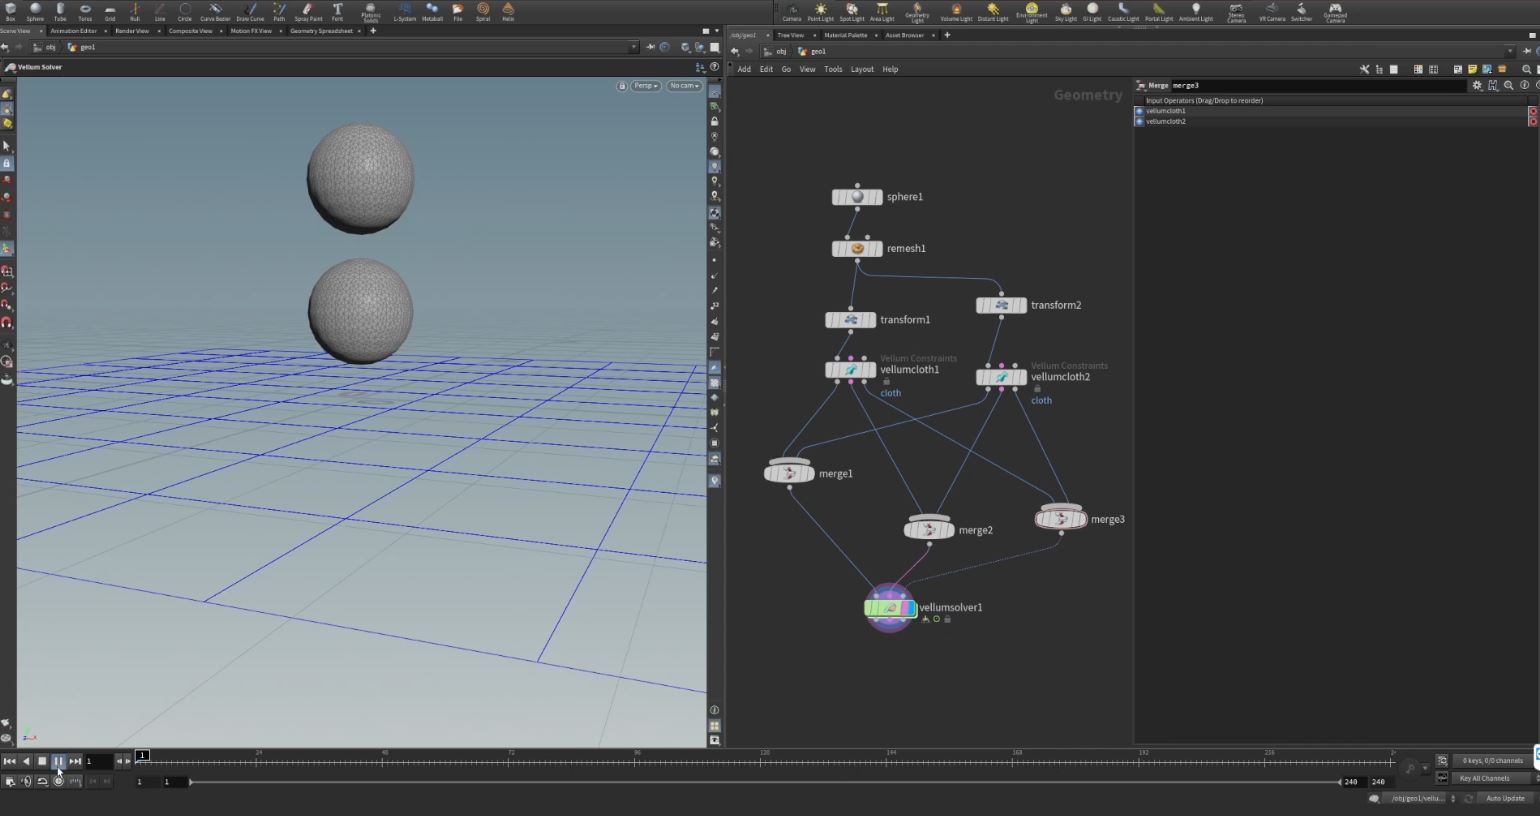Pick the L-System shelf tool

tap(404, 10)
